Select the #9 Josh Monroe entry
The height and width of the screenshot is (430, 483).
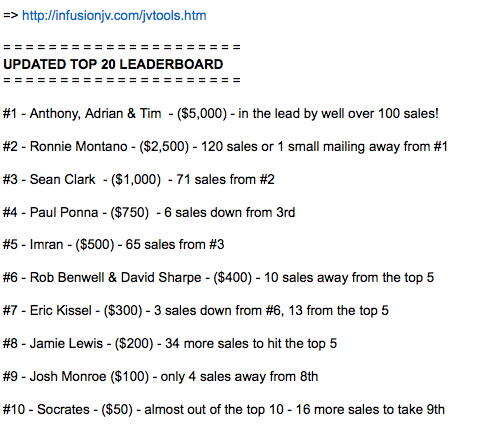pos(160,377)
